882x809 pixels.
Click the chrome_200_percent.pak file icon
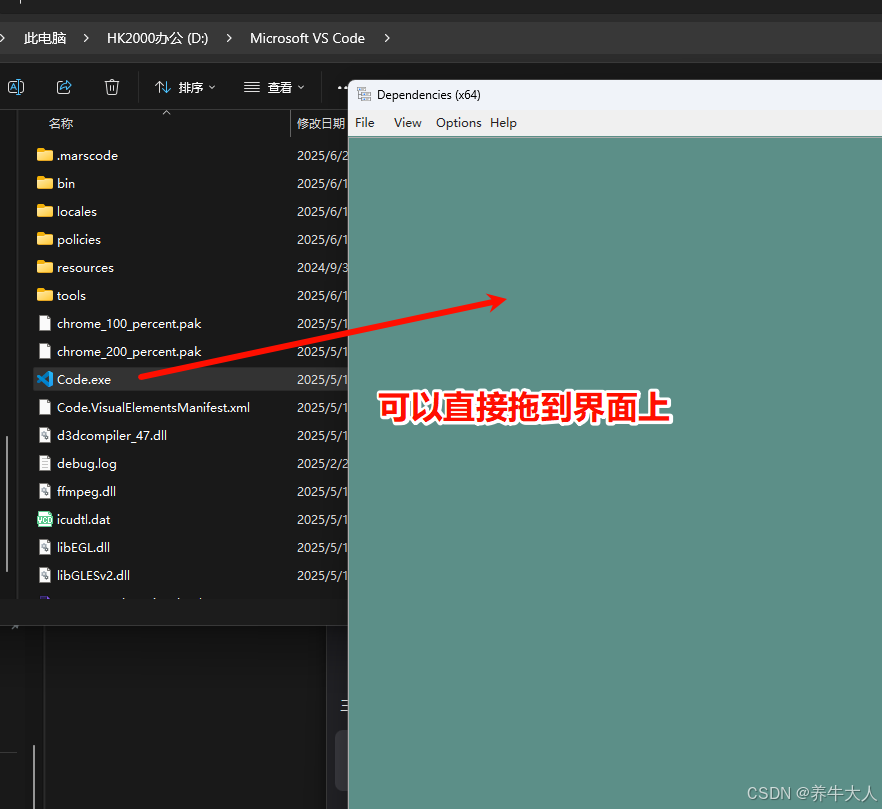click(x=45, y=351)
